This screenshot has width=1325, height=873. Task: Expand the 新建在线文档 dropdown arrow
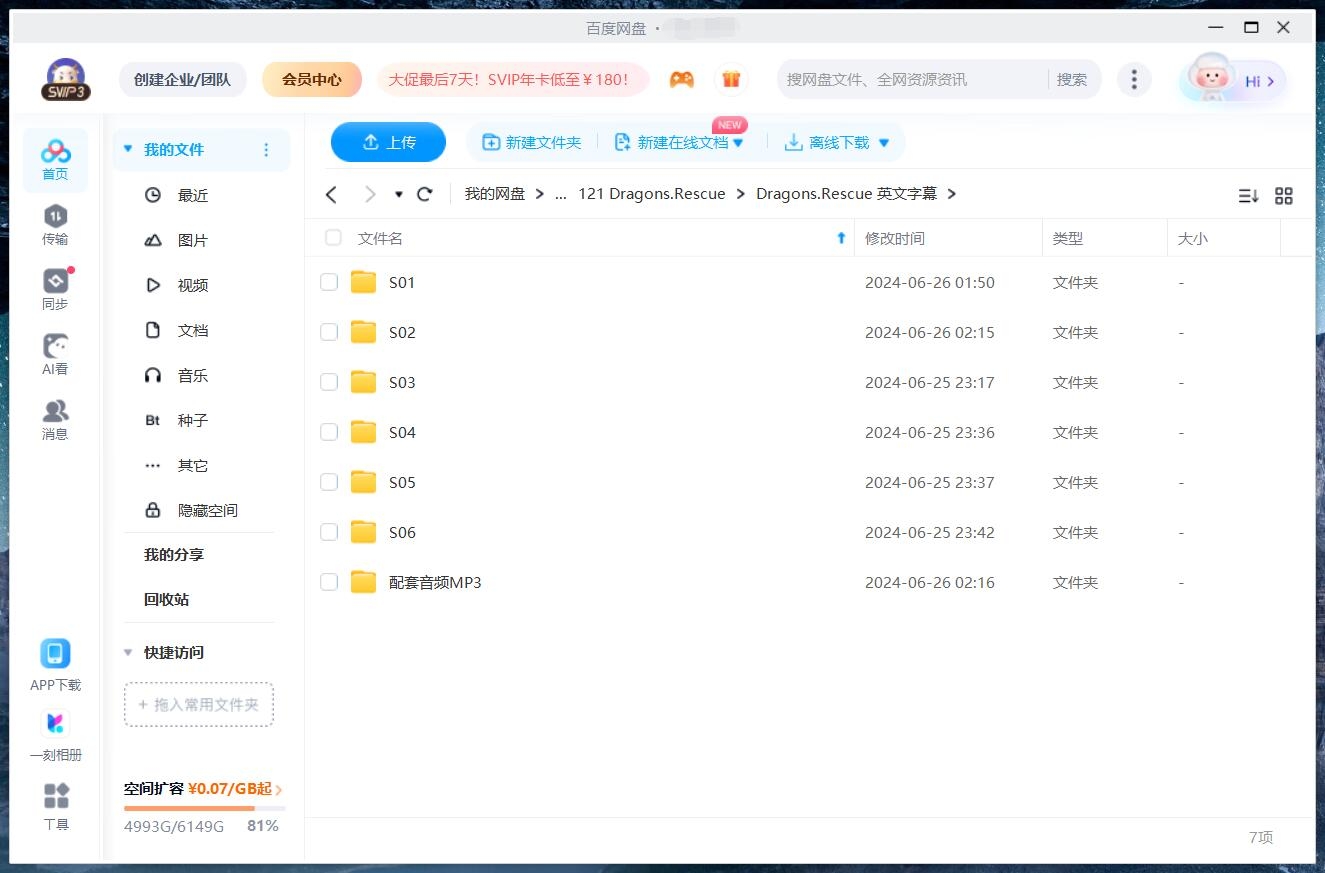(x=740, y=142)
